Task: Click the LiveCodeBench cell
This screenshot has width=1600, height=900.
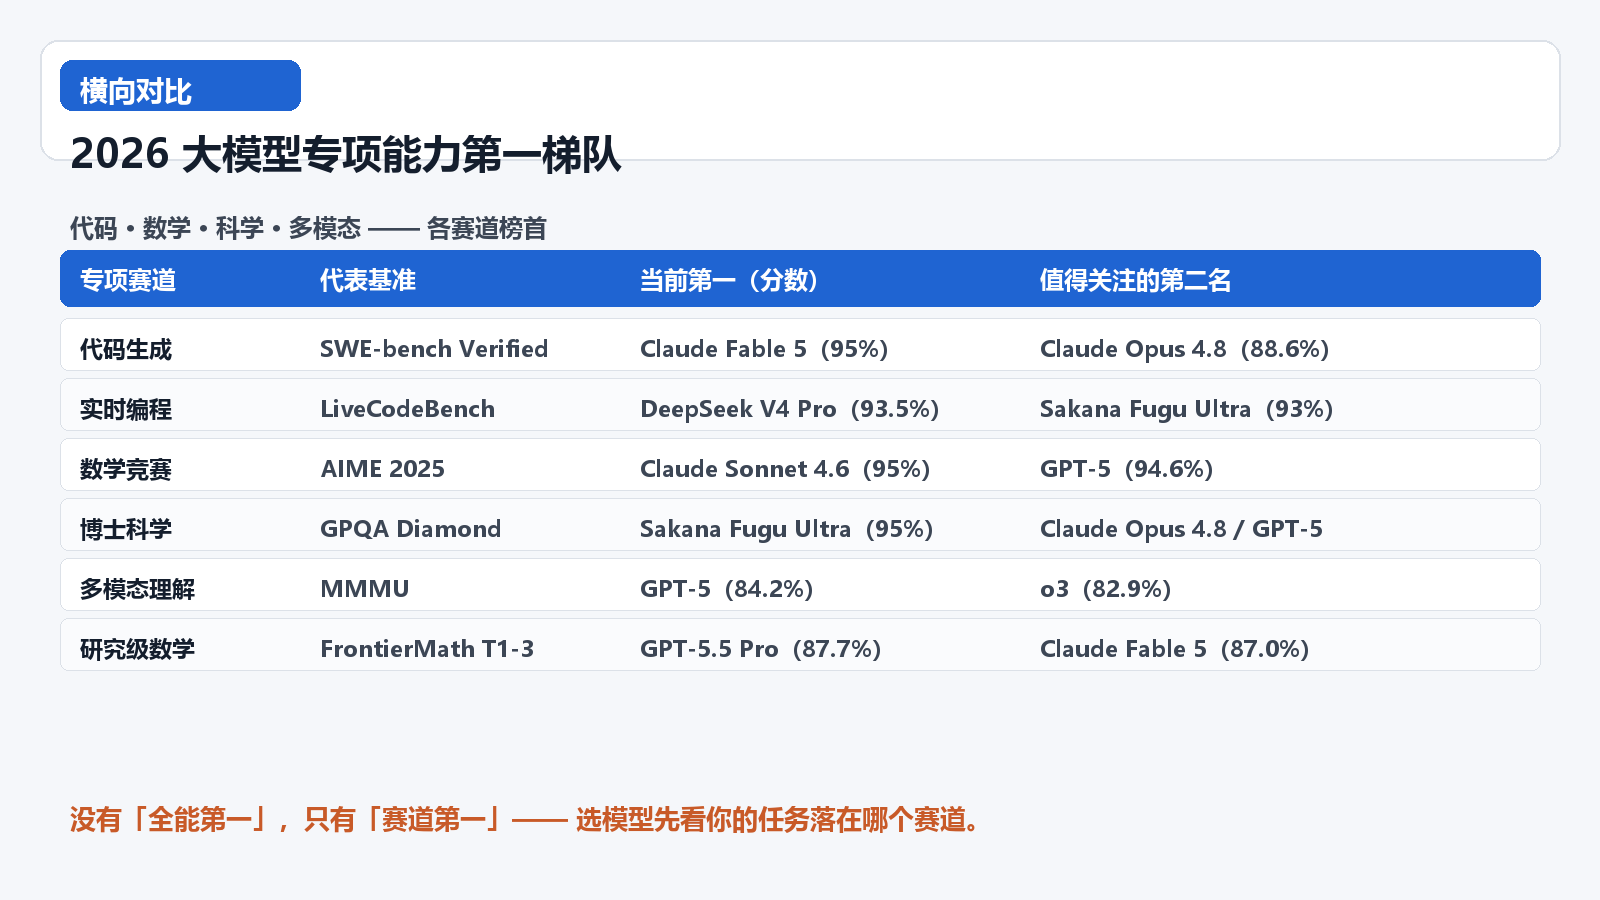Action: pyautogui.click(x=408, y=409)
